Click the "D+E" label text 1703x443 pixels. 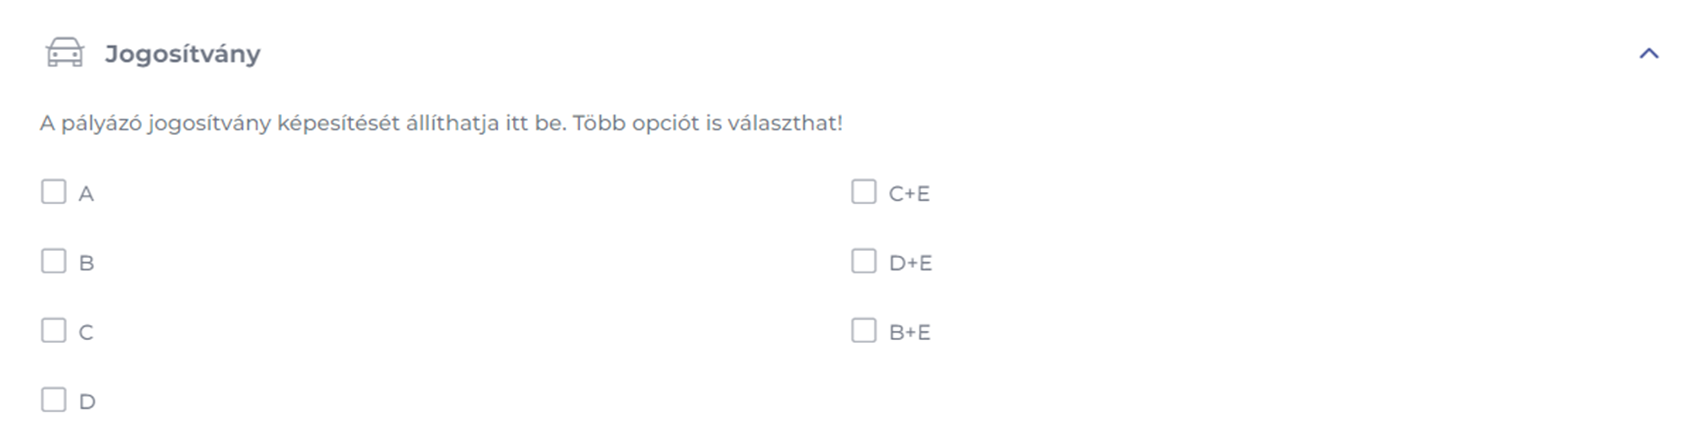tap(910, 263)
